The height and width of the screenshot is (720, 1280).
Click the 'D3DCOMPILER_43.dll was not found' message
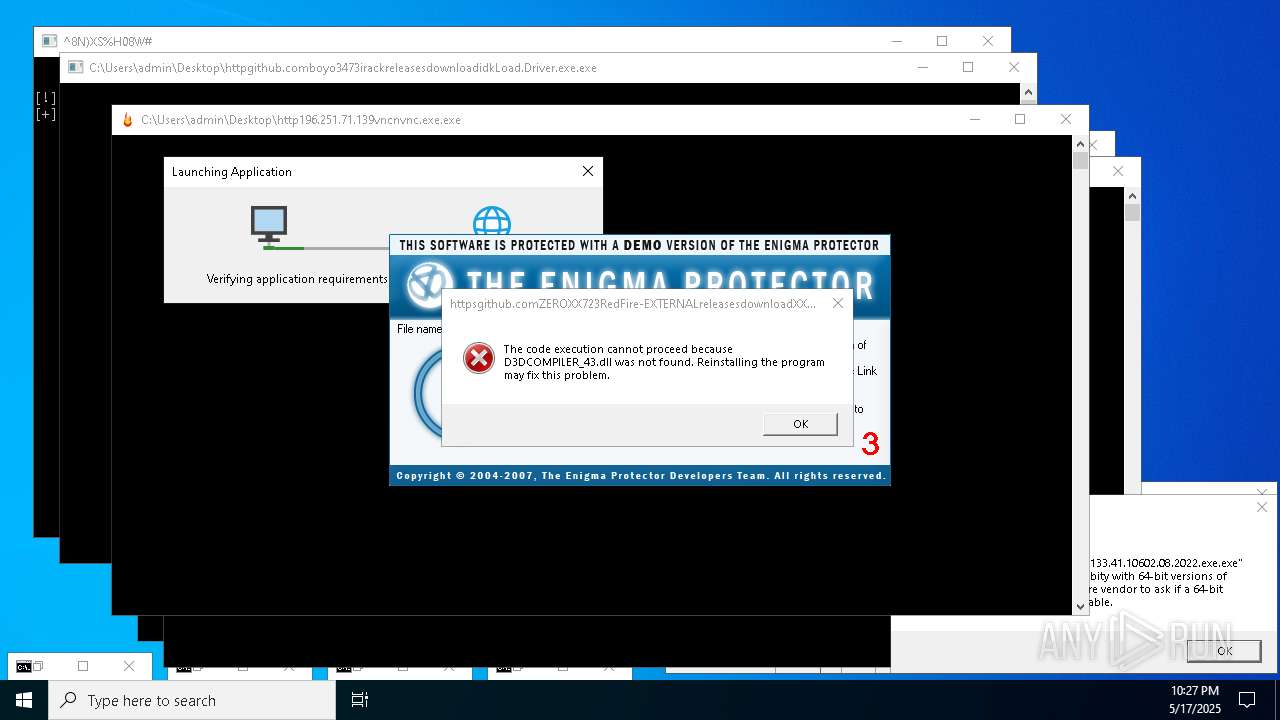tap(664, 362)
